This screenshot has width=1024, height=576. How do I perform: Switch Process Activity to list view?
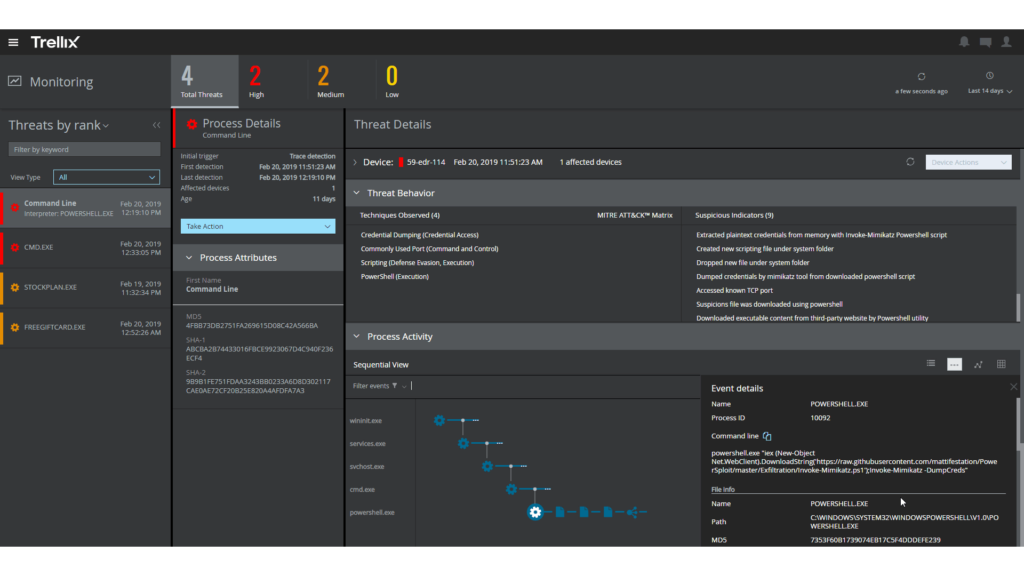[931, 364]
